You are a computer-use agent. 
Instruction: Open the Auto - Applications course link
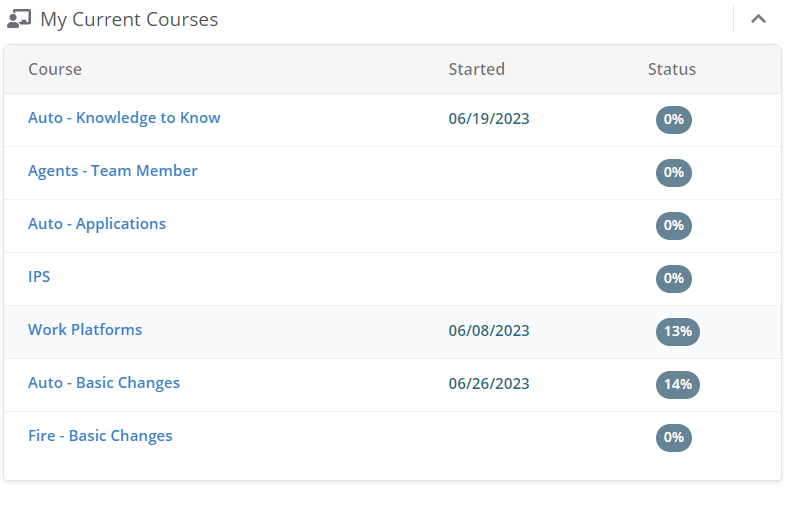coord(97,224)
